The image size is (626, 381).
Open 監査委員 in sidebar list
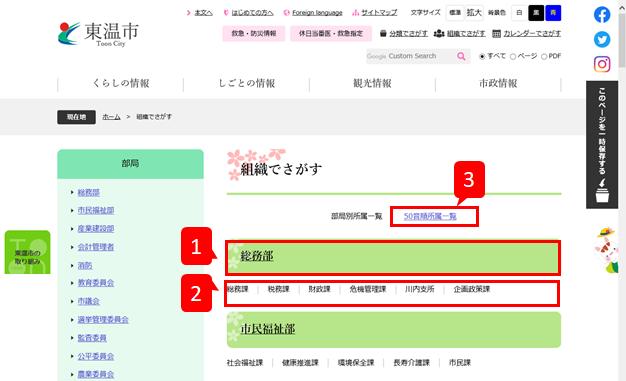pos(92,338)
